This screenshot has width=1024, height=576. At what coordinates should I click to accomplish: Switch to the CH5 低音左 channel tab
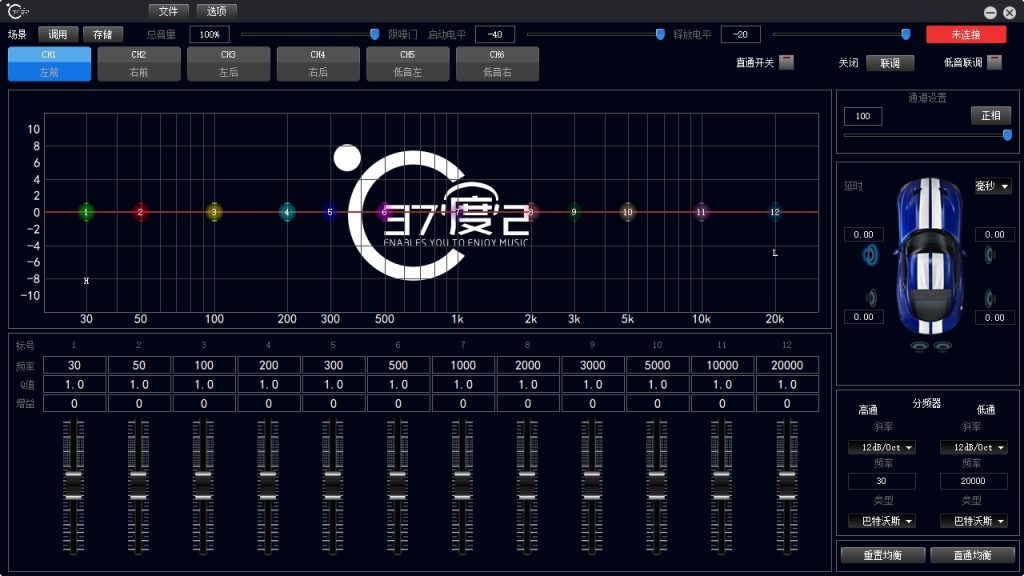coord(408,63)
